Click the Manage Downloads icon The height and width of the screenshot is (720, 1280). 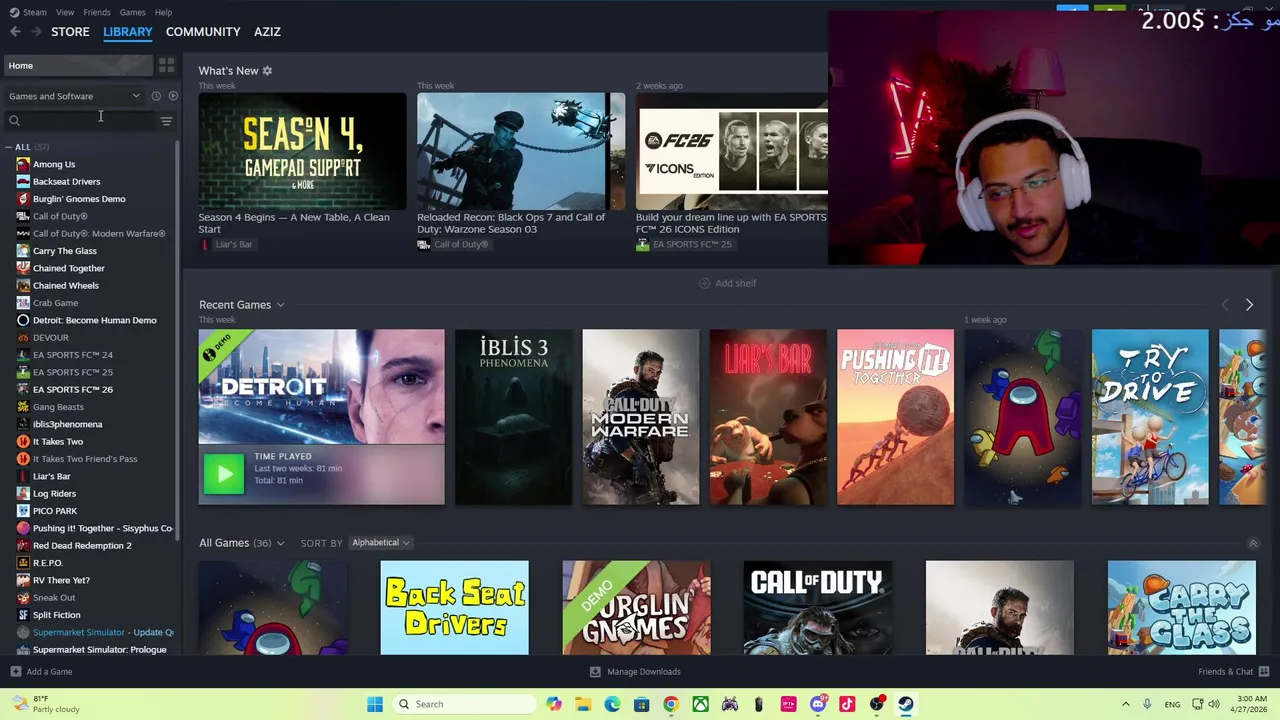[x=595, y=672]
